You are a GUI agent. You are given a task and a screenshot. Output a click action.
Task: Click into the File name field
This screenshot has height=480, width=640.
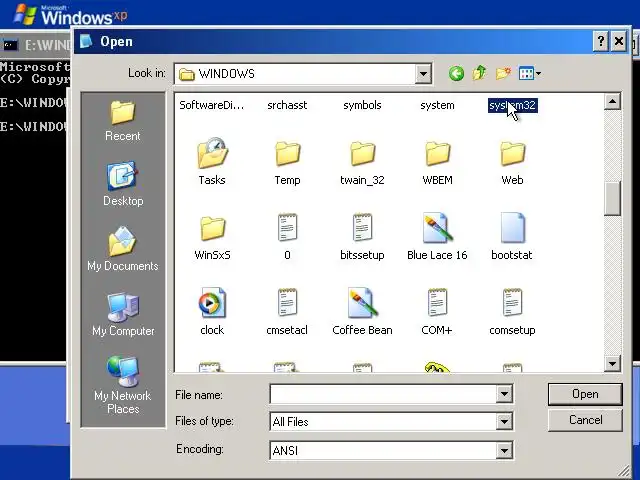pos(383,394)
